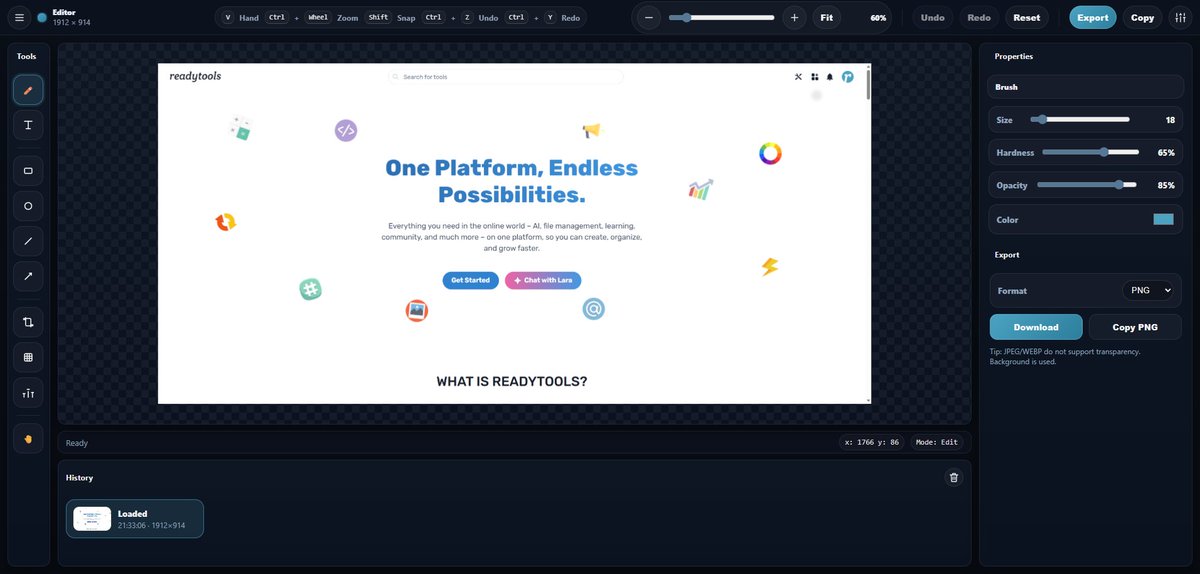The width and height of the screenshot is (1200, 574).
Task: Click the blue at-sign icon
Action: click(594, 309)
